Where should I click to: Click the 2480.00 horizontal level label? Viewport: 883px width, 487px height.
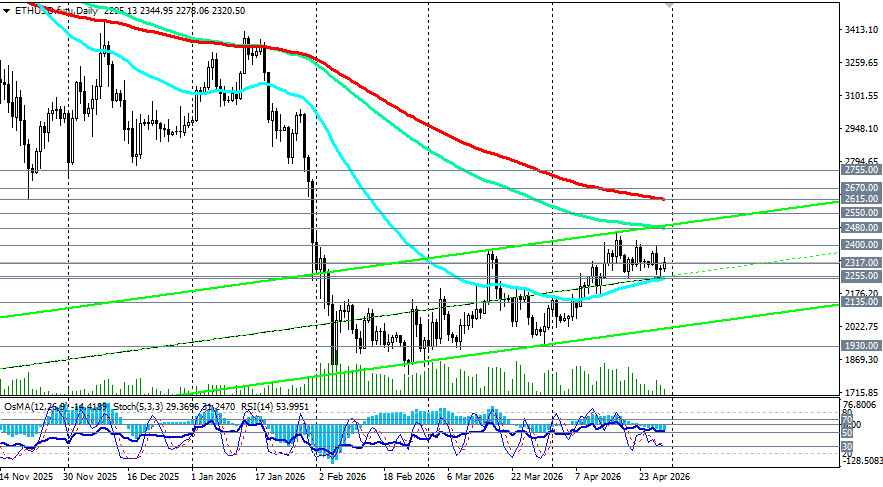point(862,228)
